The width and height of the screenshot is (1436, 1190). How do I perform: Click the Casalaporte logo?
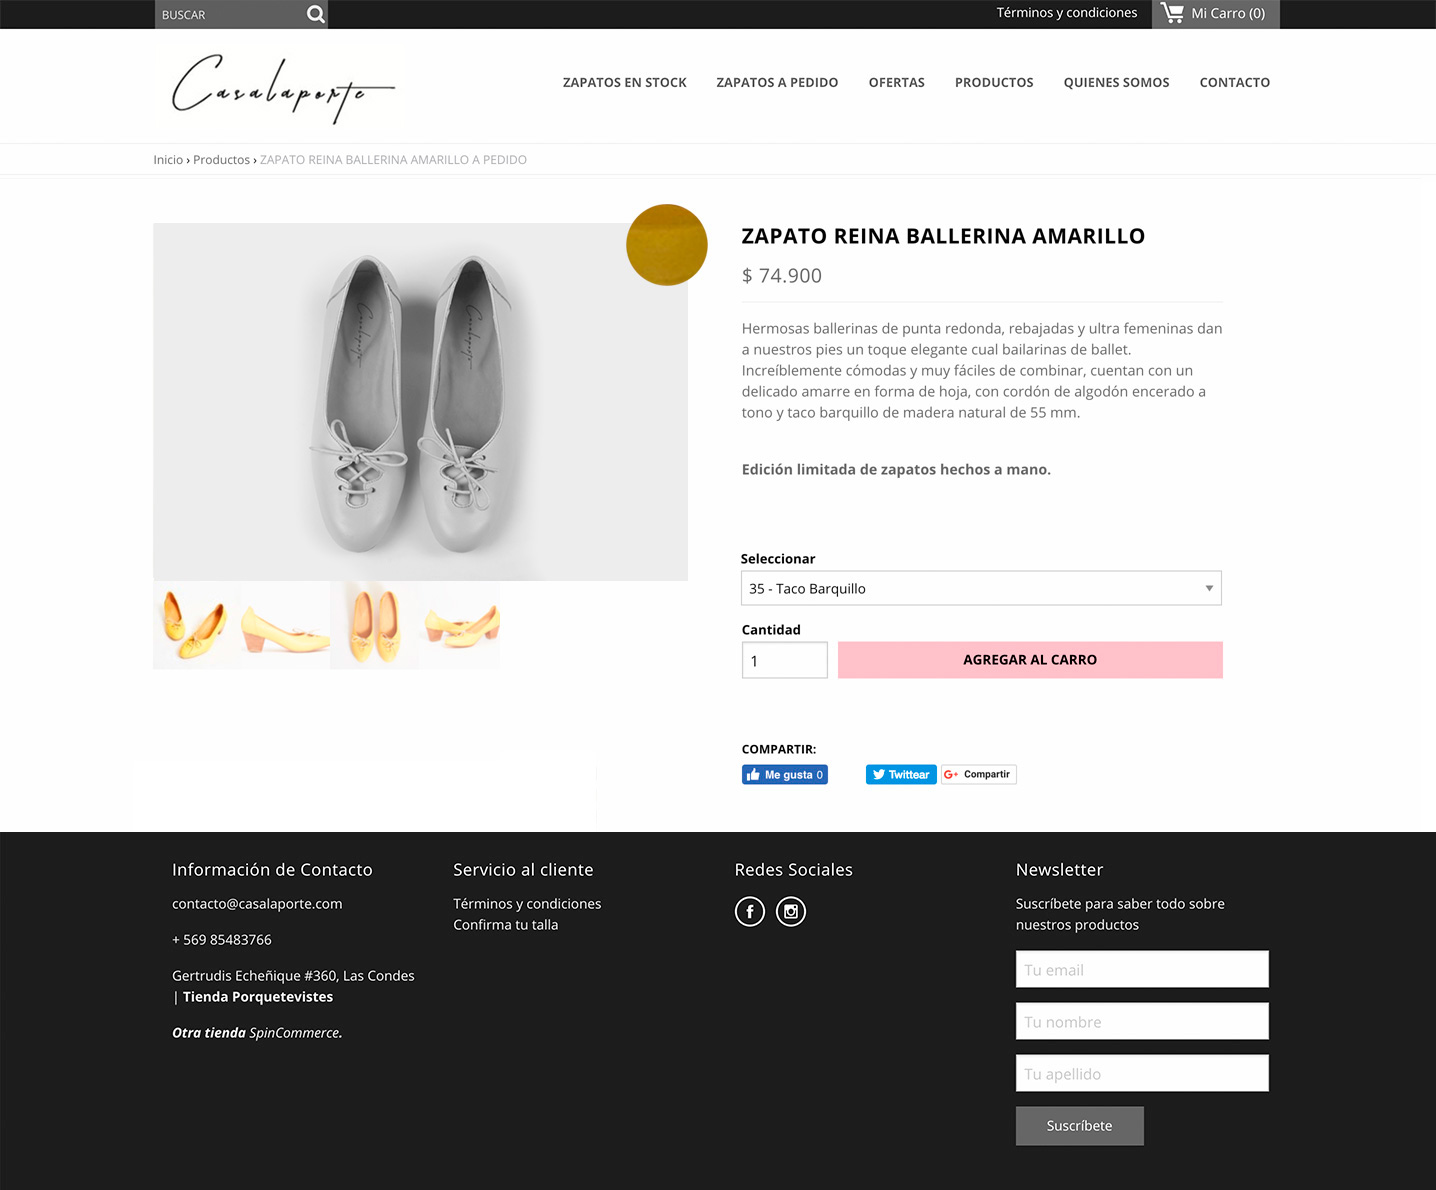tap(283, 88)
